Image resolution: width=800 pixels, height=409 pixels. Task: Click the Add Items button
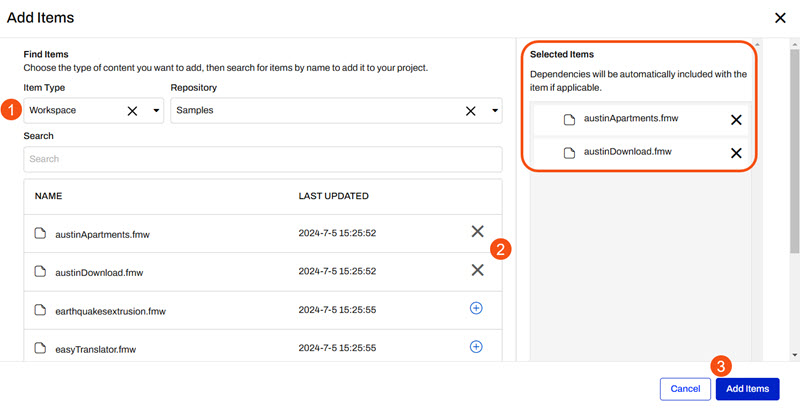pyautogui.click(x=747, y=388)
